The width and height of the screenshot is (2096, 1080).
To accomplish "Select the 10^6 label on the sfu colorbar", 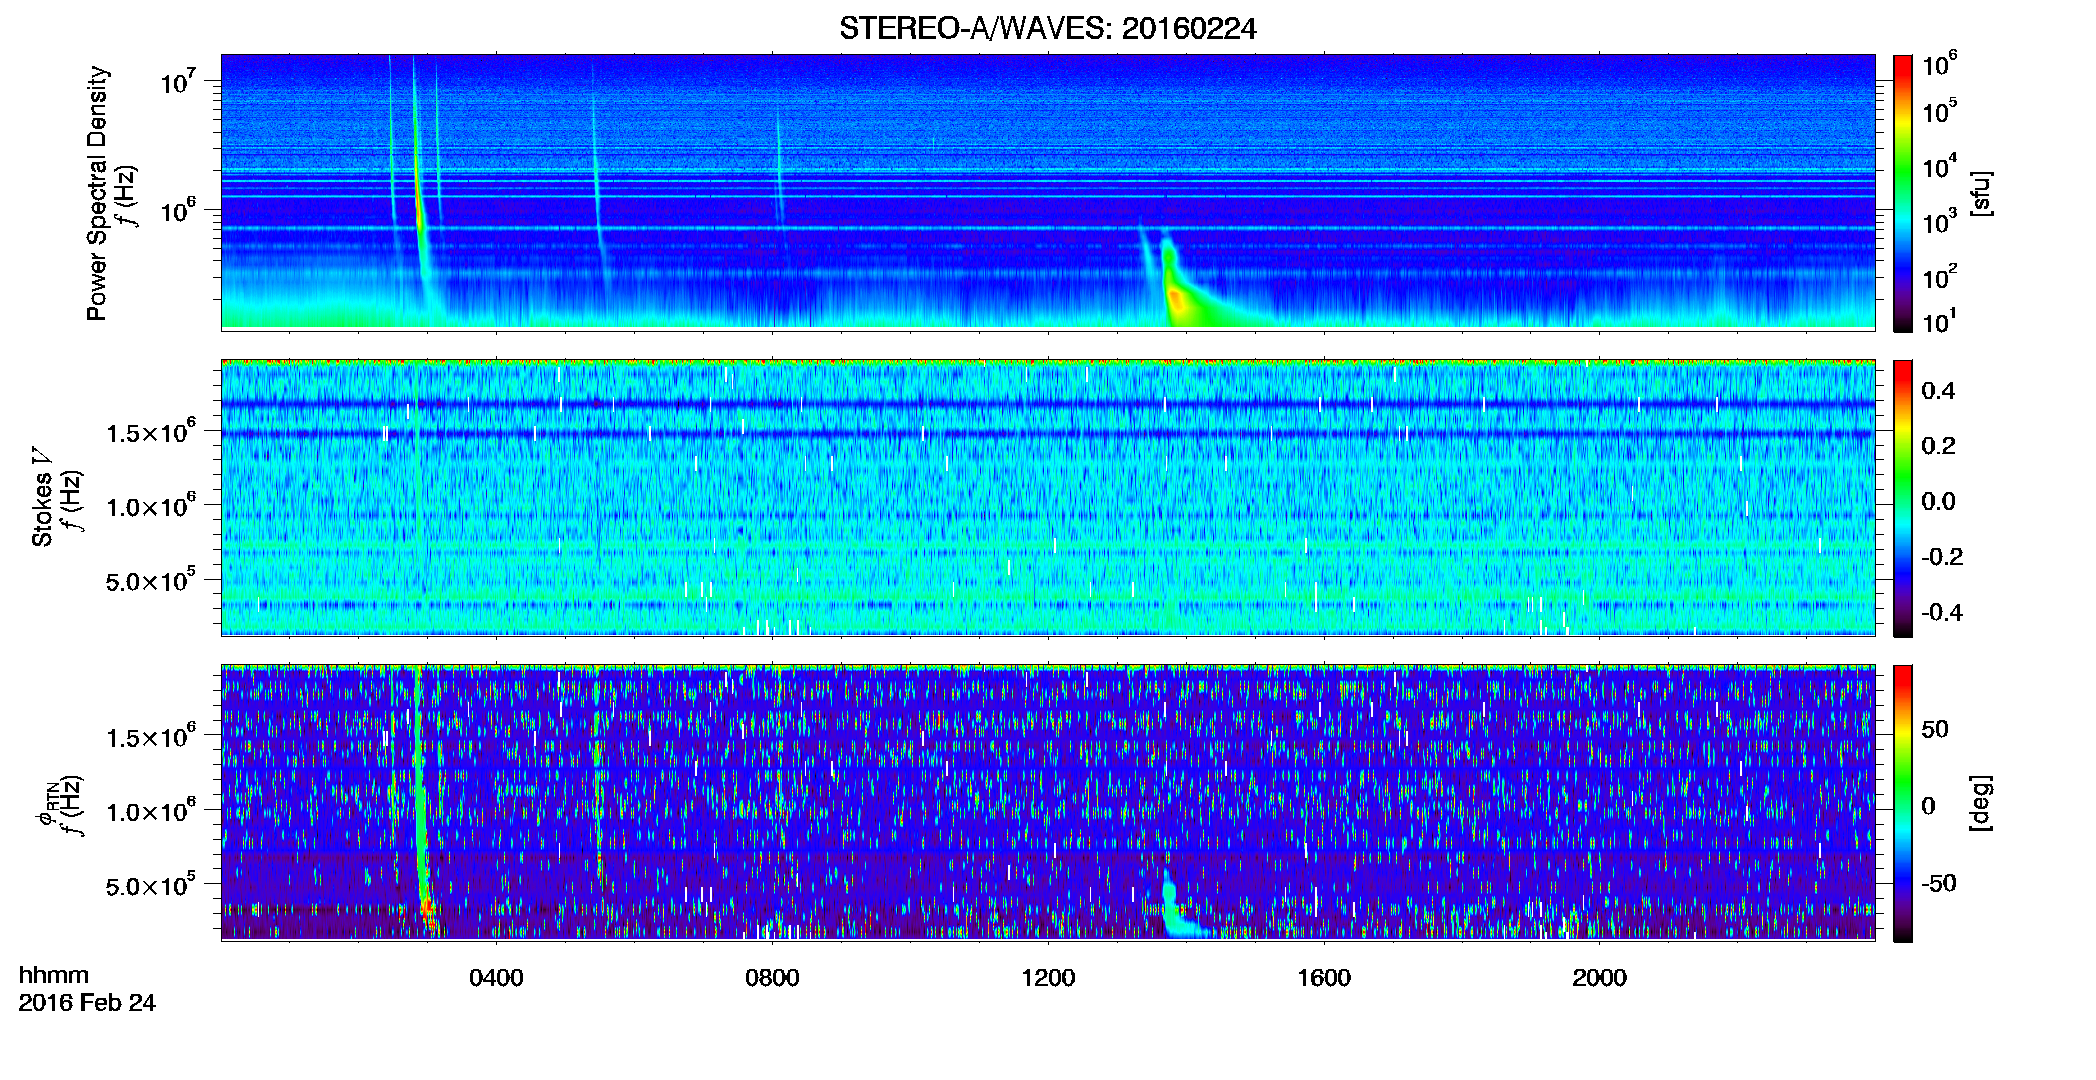I will click(1939, 64).
